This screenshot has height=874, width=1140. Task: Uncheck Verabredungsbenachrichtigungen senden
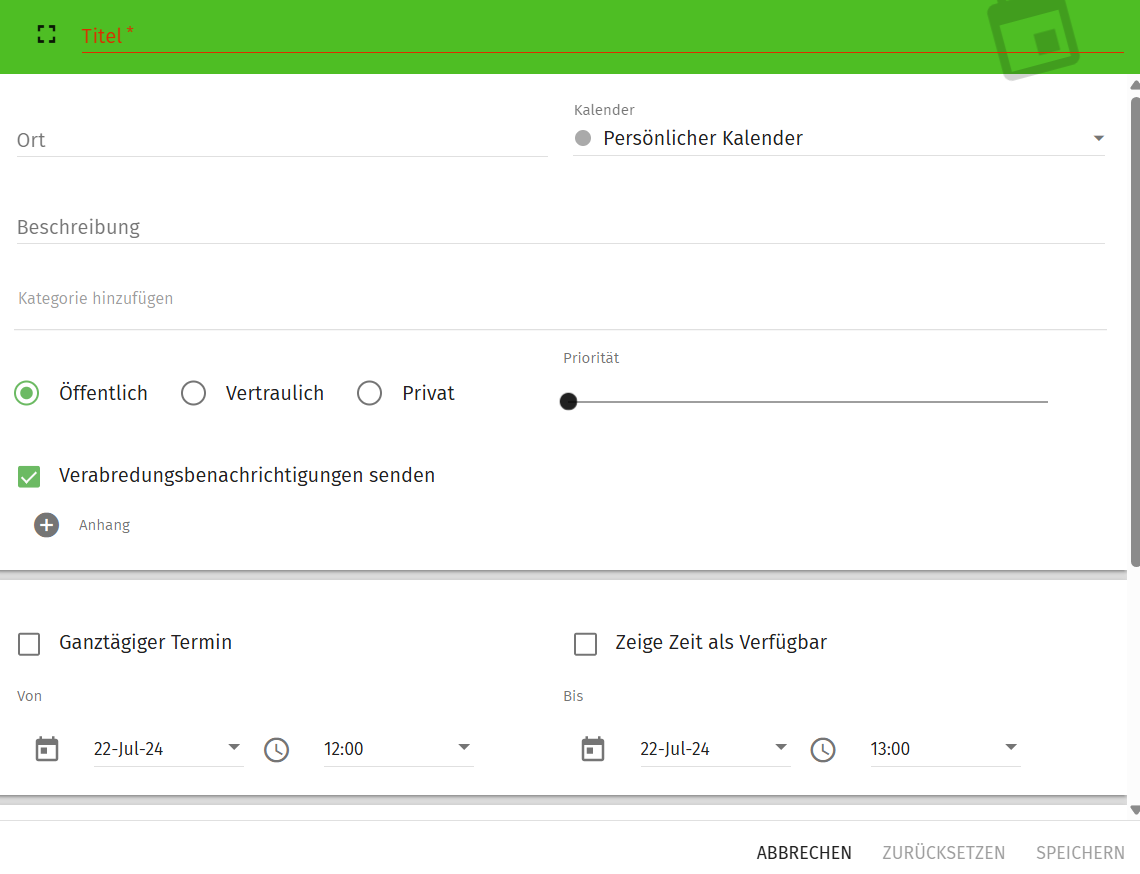tap(28, 476)
